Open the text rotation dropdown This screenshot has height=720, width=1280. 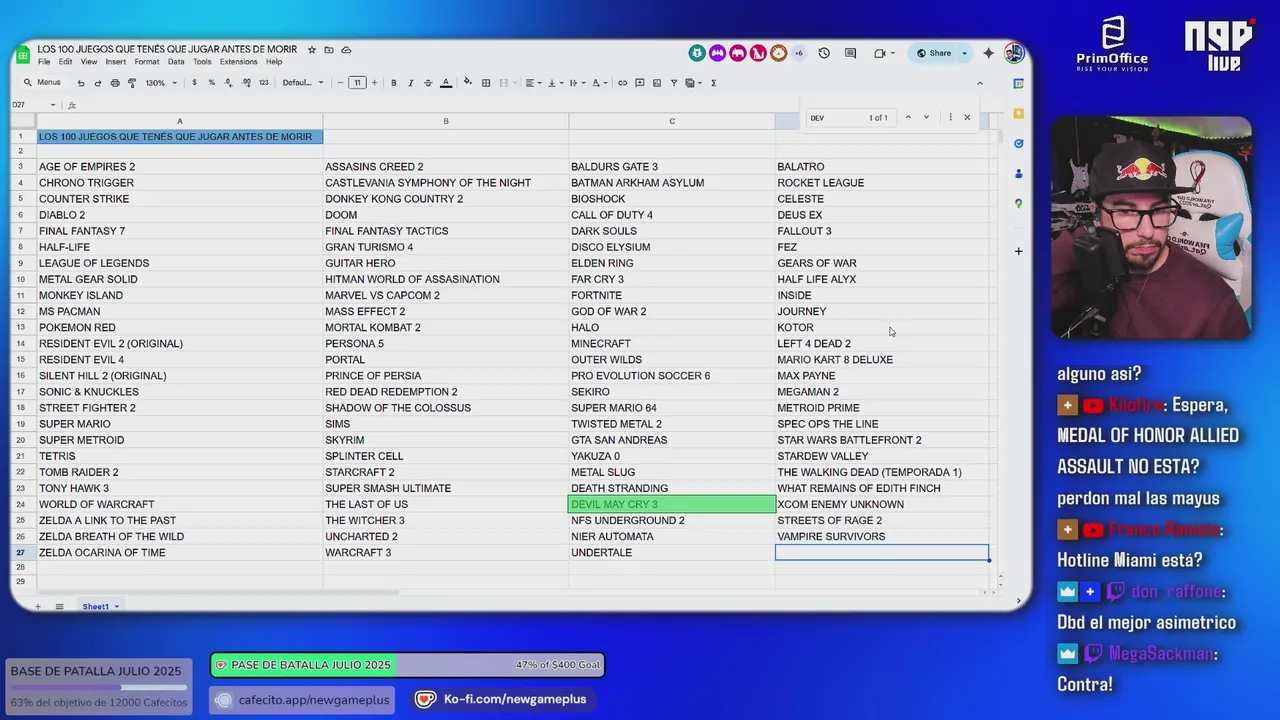pos(598,83)
